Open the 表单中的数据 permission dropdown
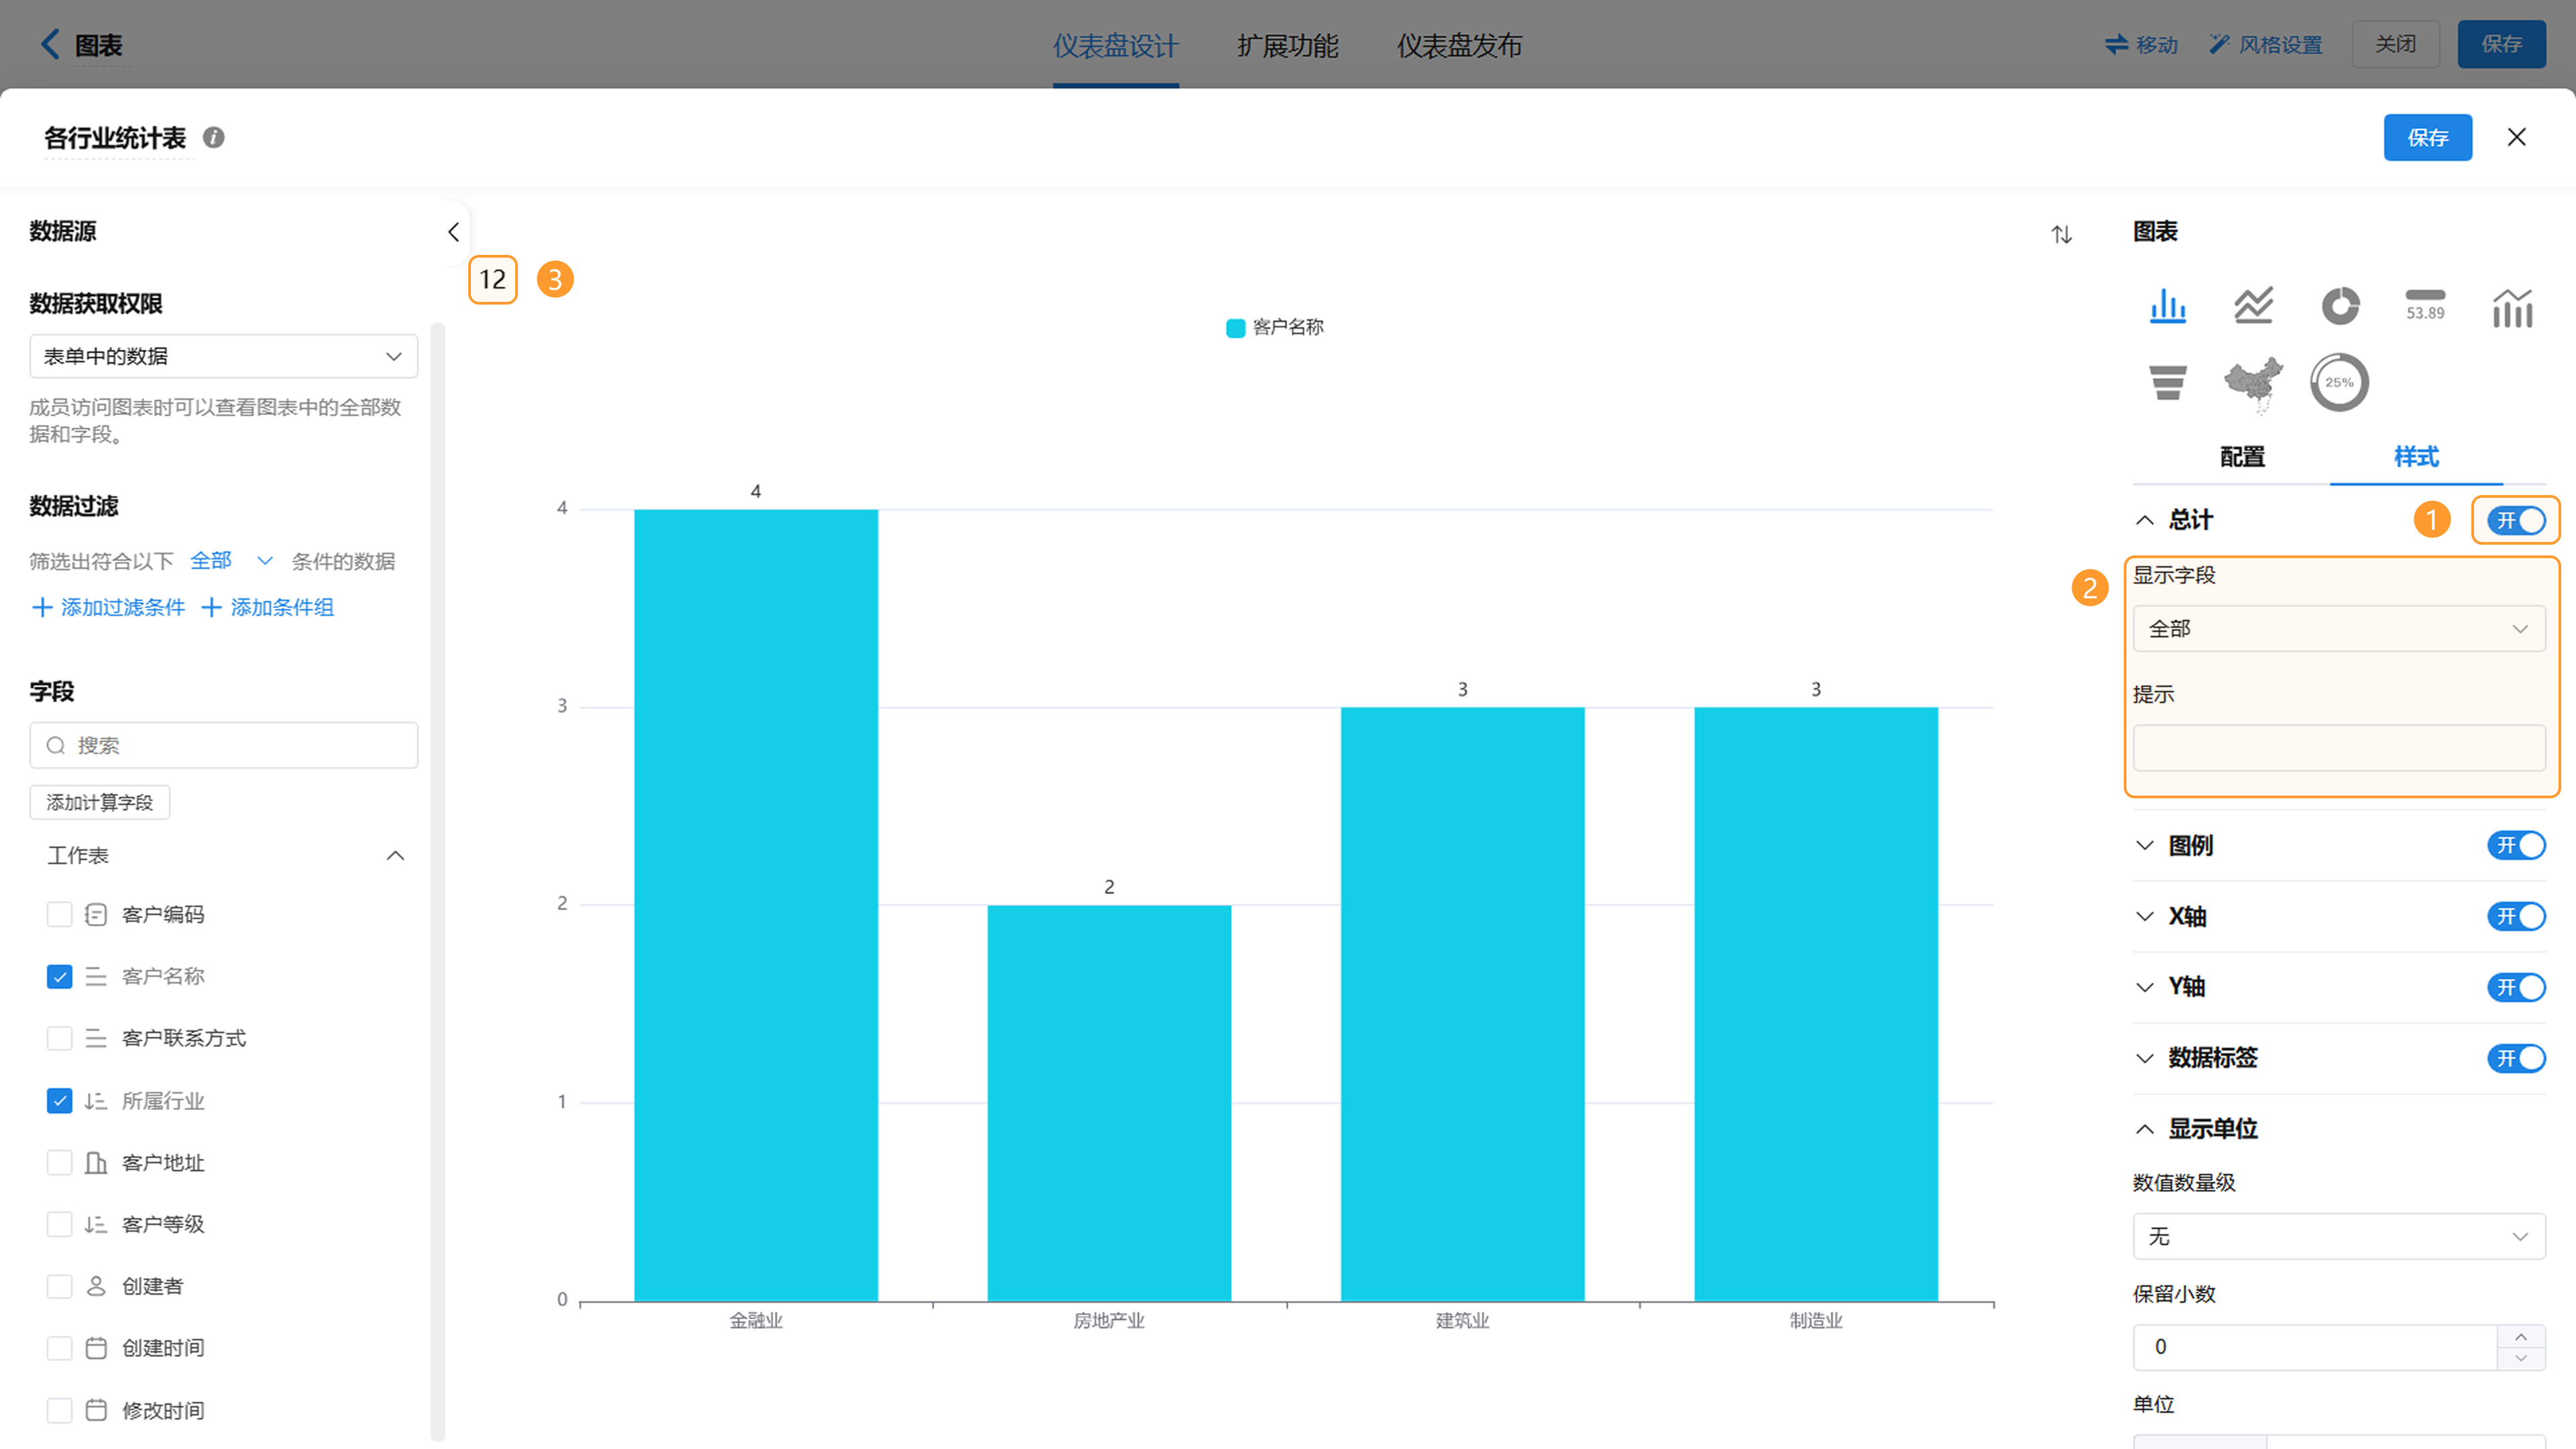Viewport: 2576px width, 1449px height. pyautogui.click(x=223, y=356)
